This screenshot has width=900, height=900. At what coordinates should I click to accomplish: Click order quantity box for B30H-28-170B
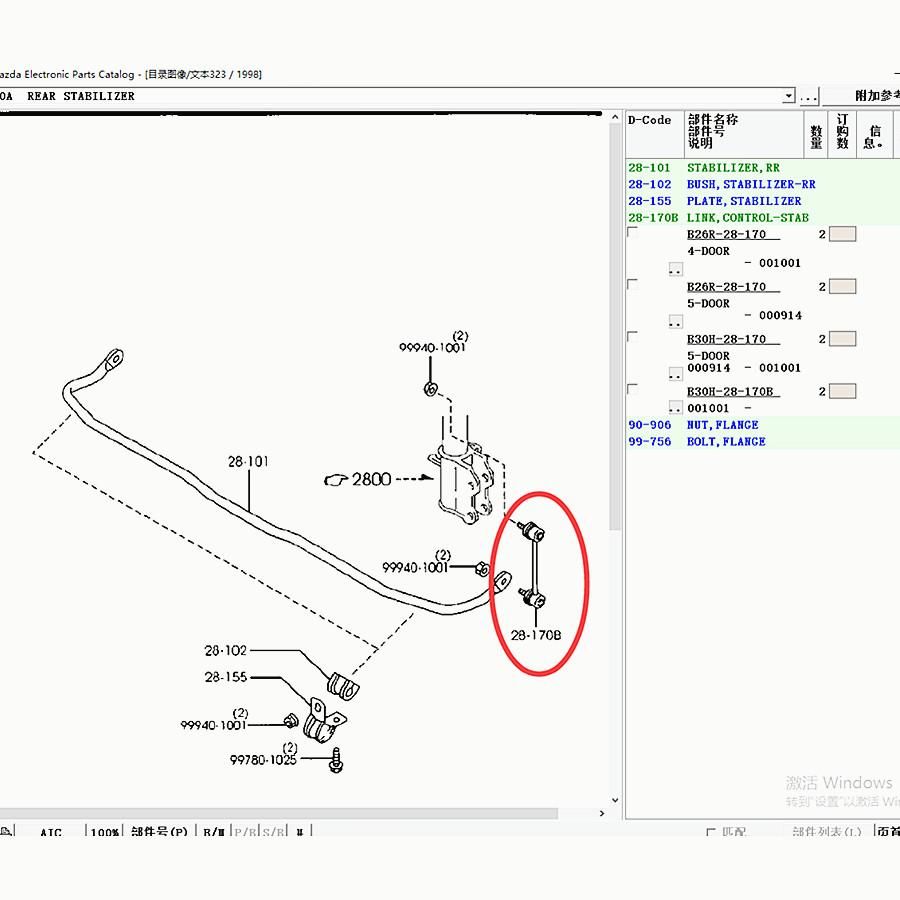tap(843, 391)
